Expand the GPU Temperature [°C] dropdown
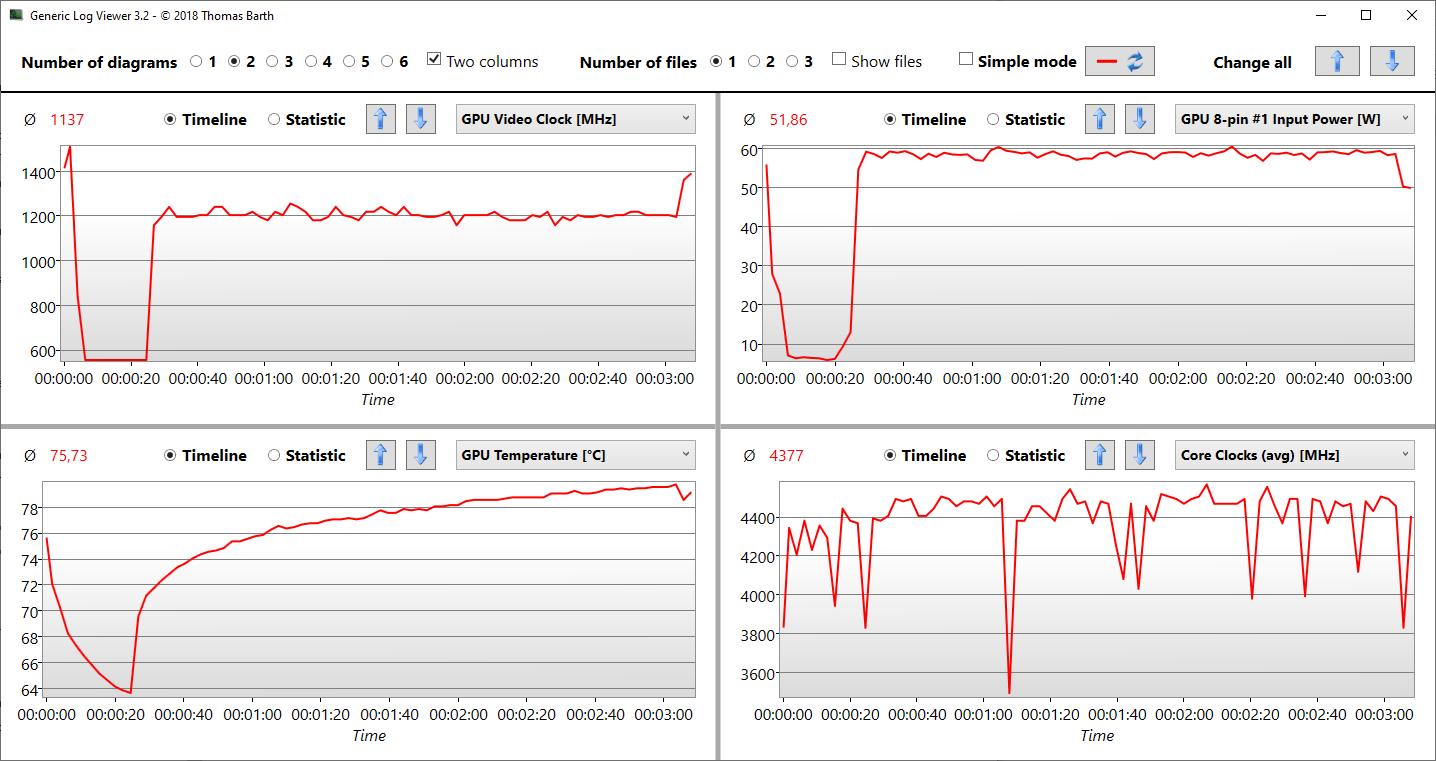The image size is (1436, 761). click(575, 455)
